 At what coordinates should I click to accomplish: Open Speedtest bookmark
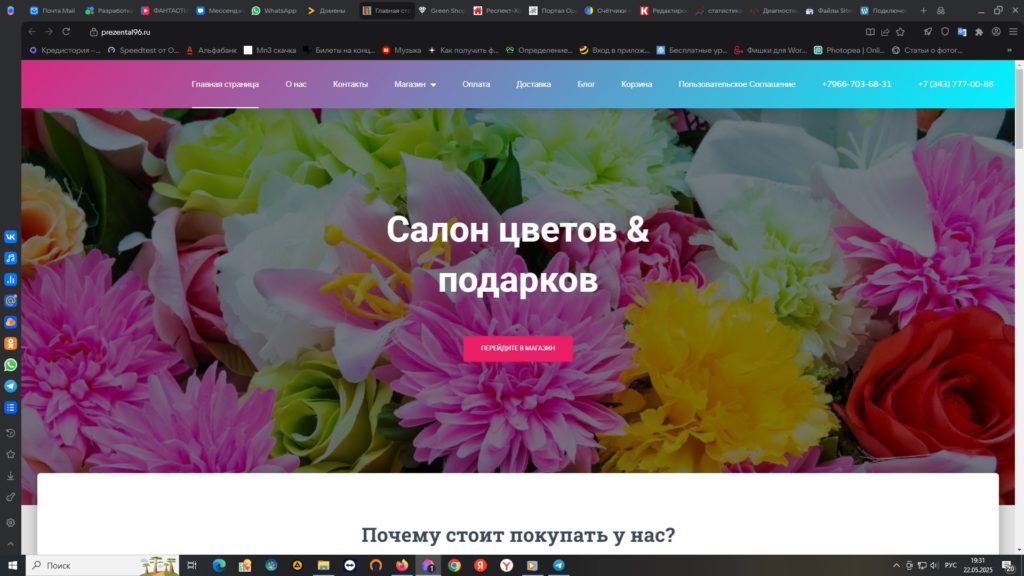click(143, 50)
